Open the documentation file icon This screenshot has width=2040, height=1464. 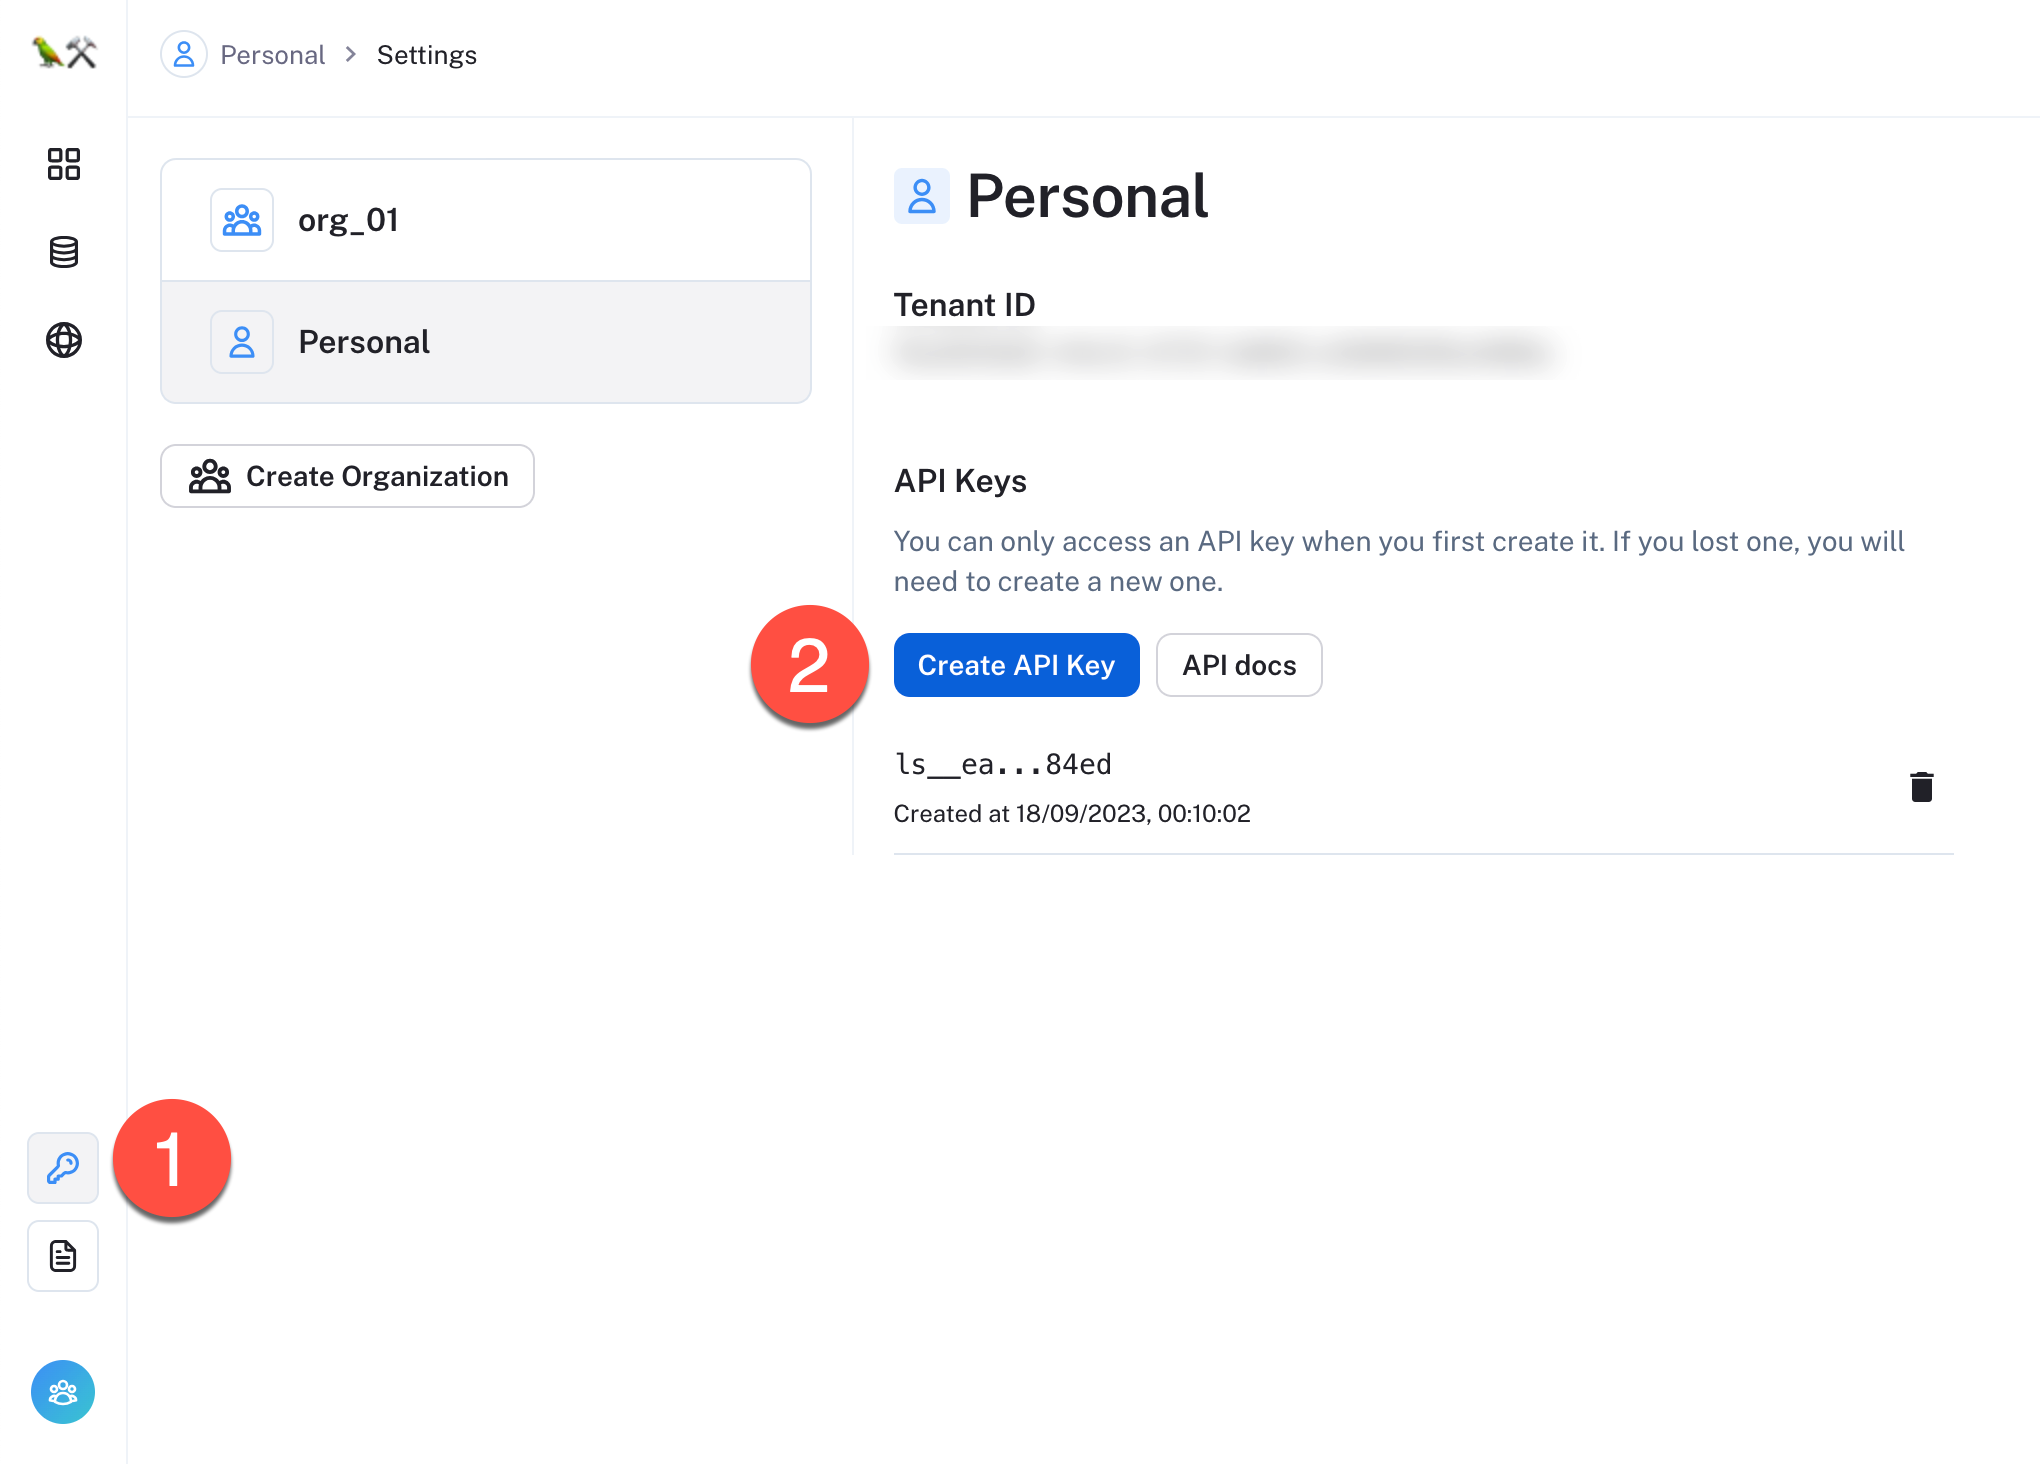63,1256
